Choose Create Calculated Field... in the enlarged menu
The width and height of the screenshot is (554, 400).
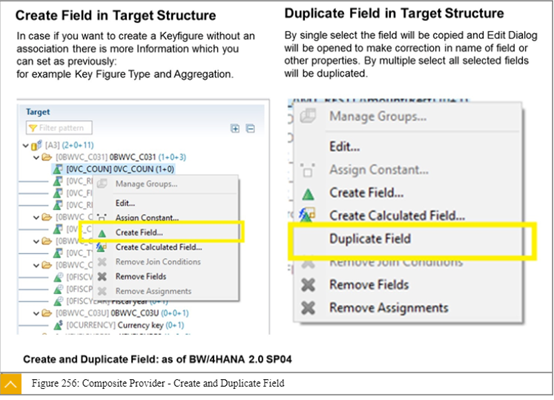[x=397, y=216]
